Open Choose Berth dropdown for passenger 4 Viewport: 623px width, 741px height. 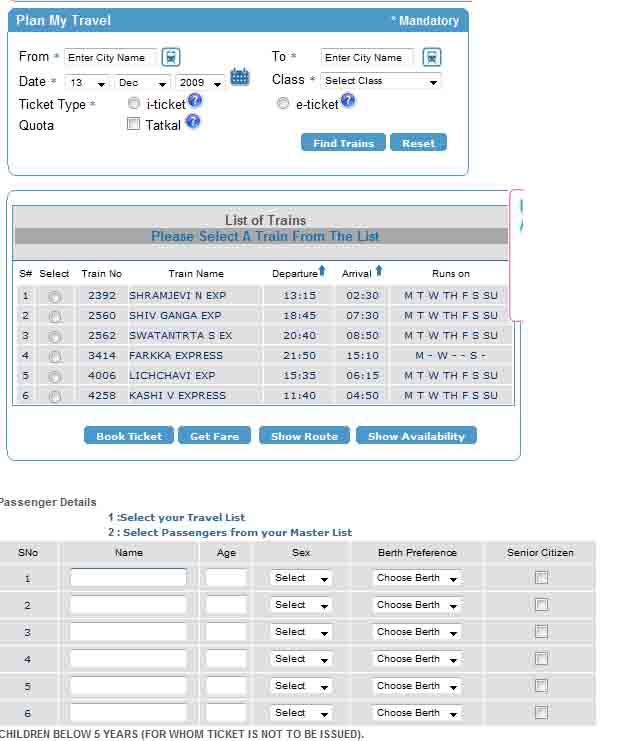[x=417, y=659]
